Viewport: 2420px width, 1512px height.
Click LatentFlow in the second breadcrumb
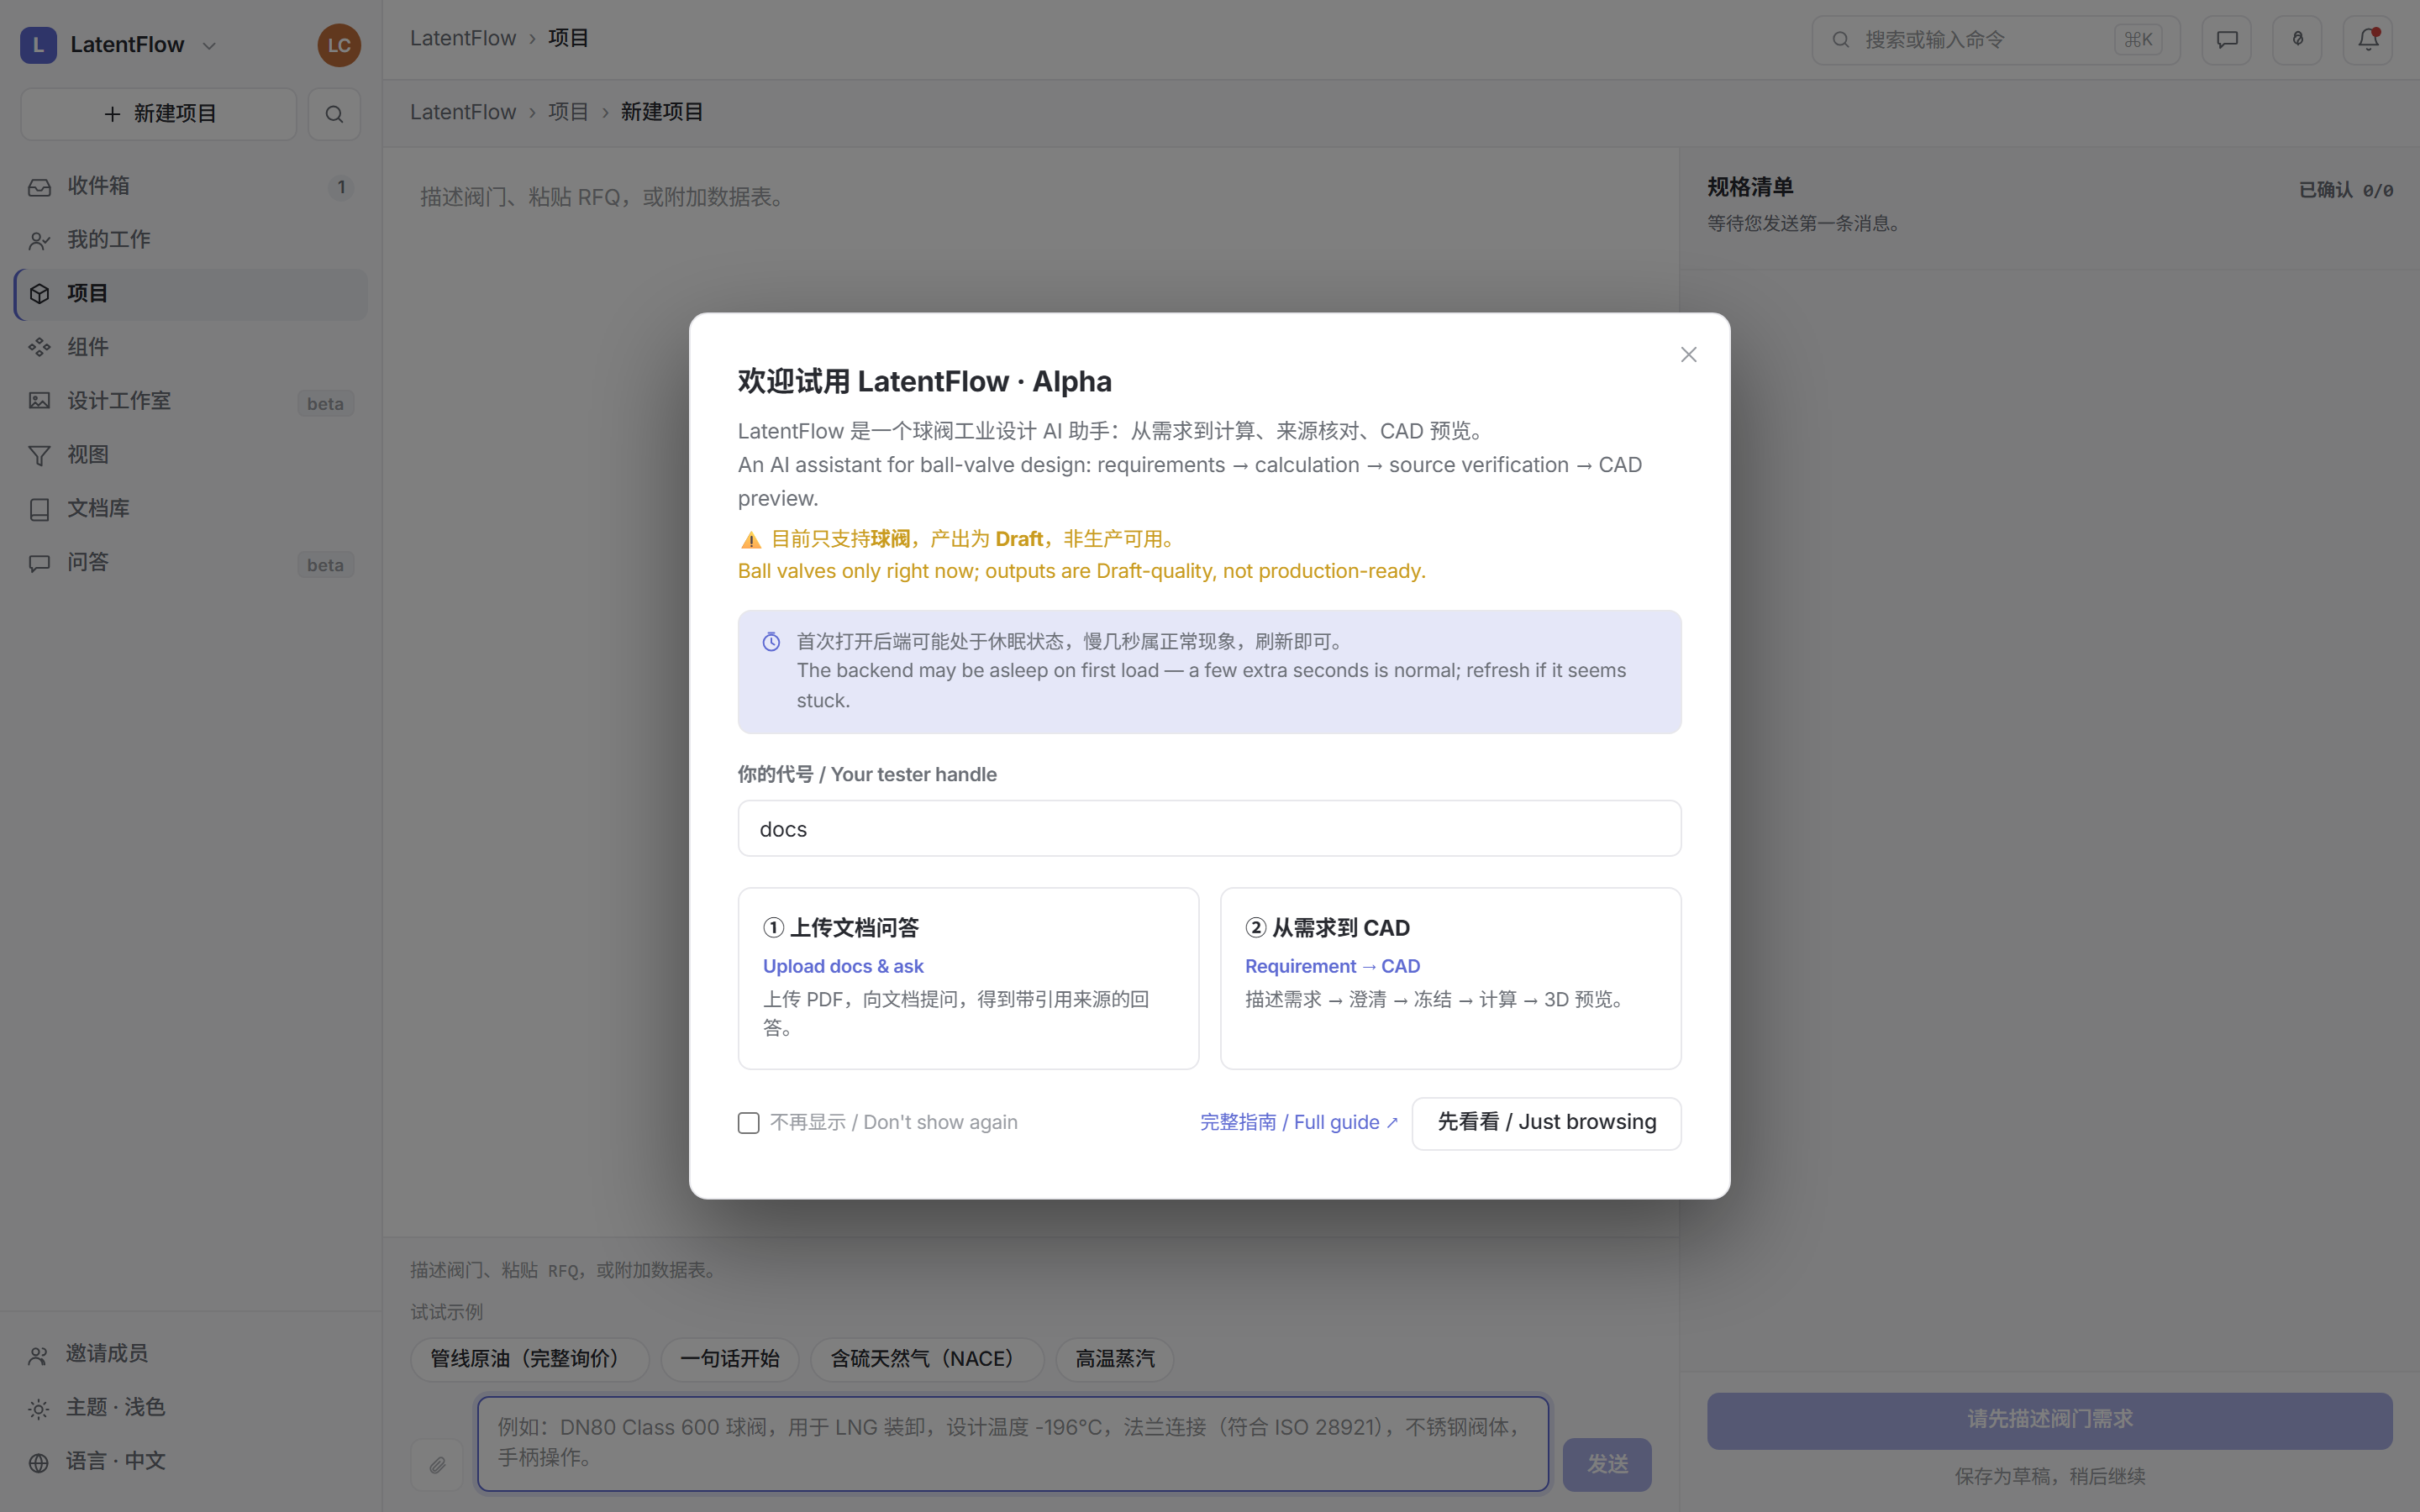pos(463,112)
